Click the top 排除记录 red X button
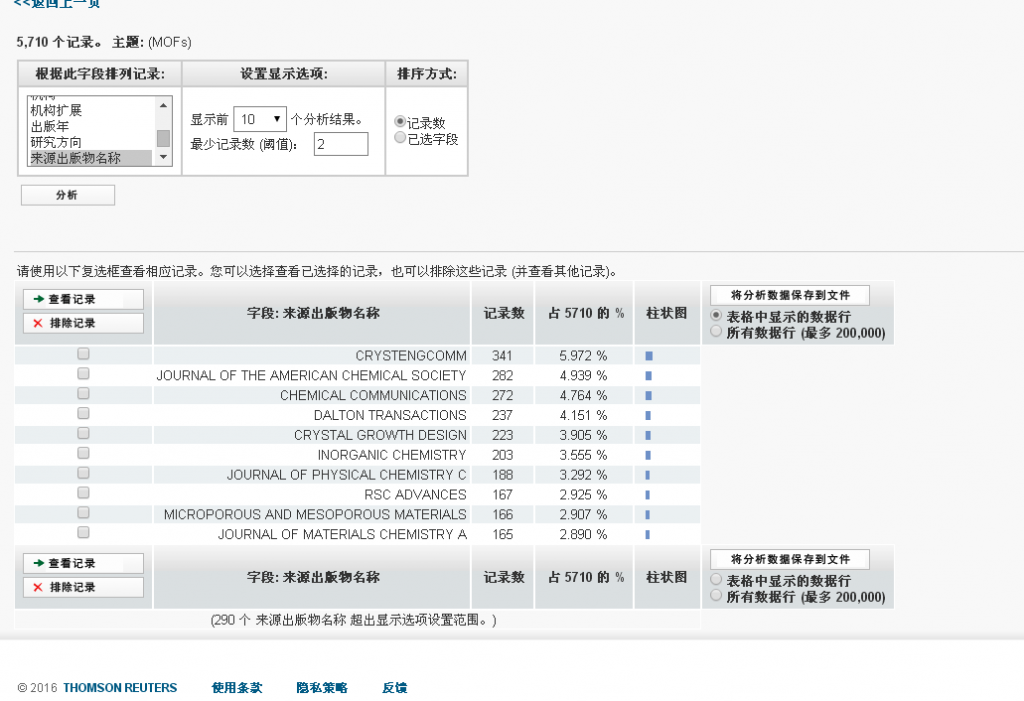The height and width of the screenshot is (701, 1024). pos(83,323)
